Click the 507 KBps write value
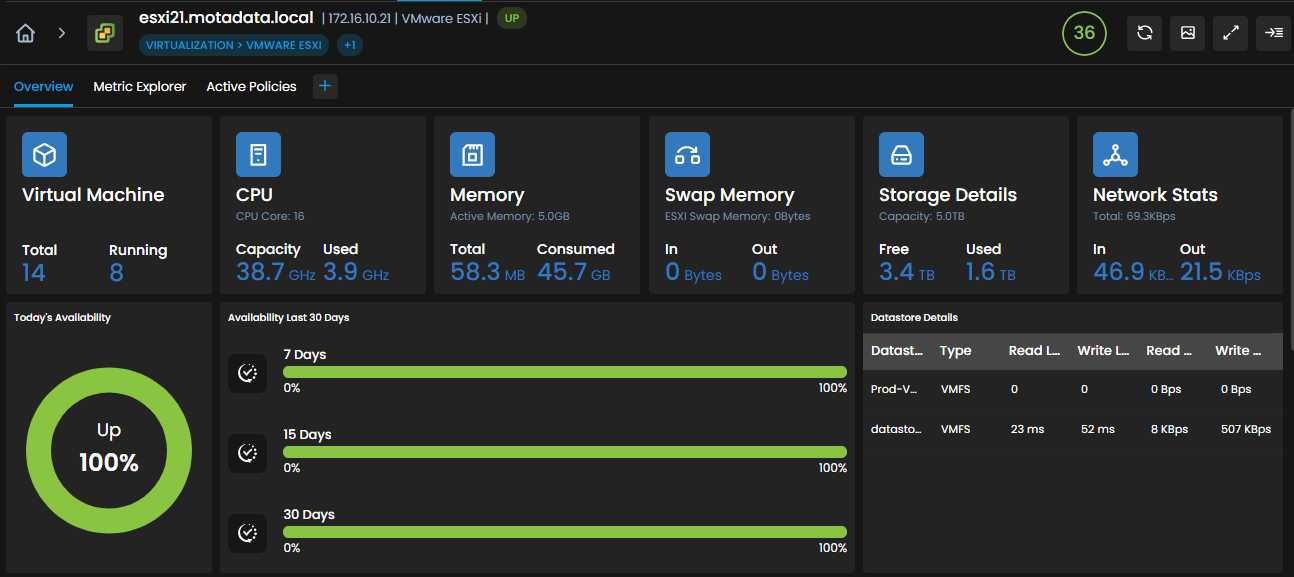Image resolution: width=1294 pixels, height=577 pixels. [1246, 429]
